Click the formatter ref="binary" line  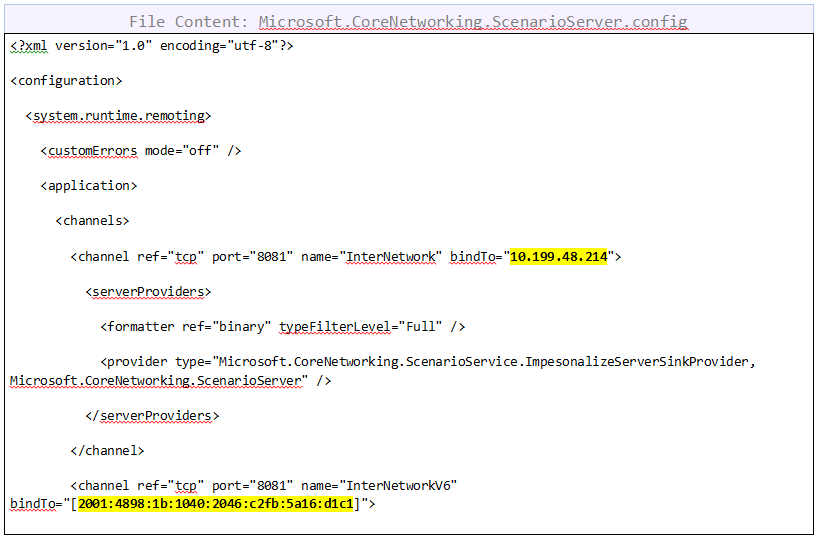(x=283, y=327)
